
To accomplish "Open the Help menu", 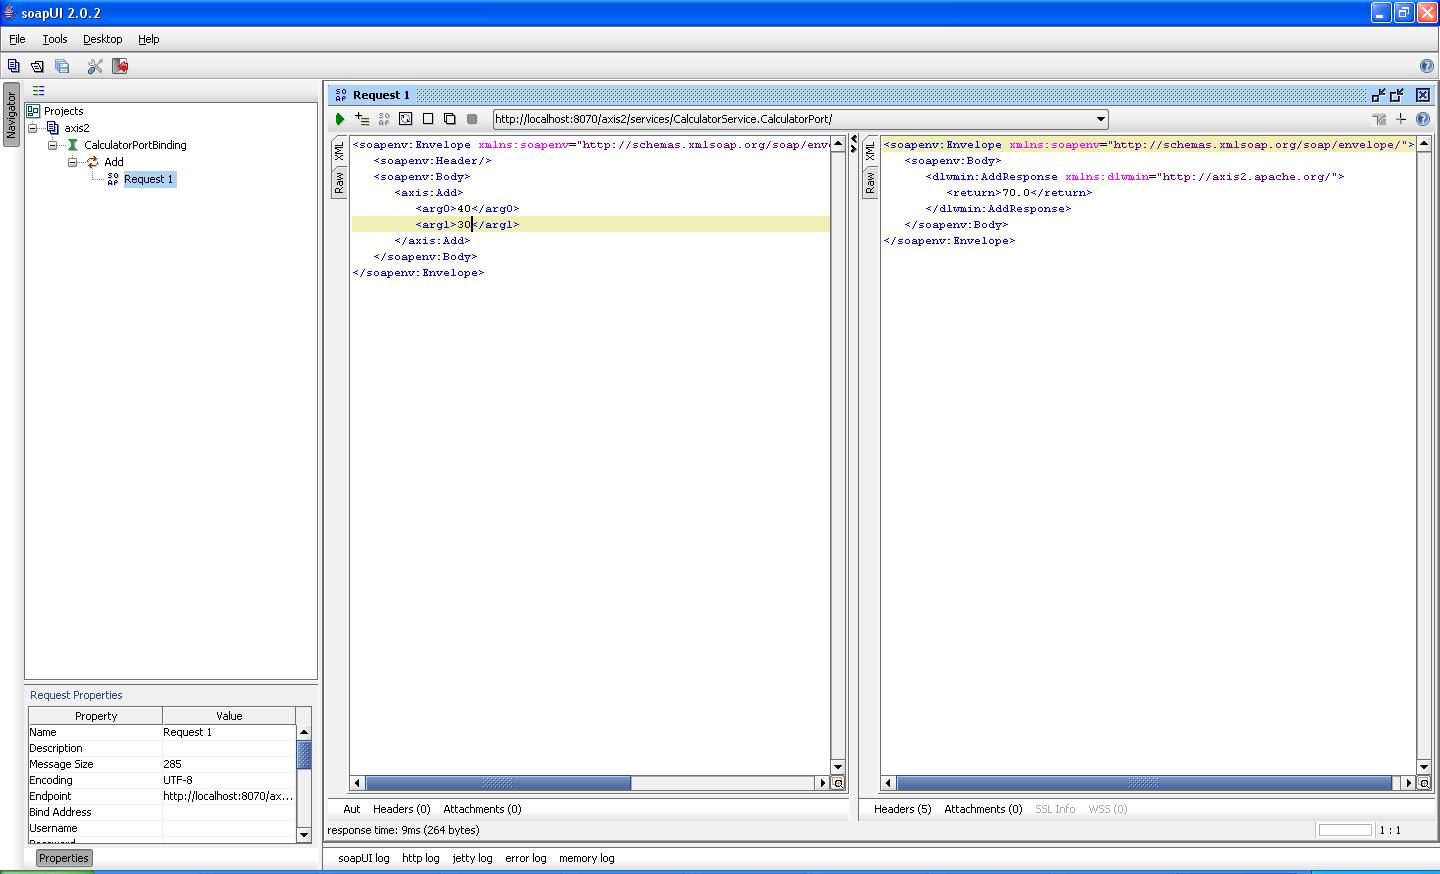I will [x=149, y=39].
